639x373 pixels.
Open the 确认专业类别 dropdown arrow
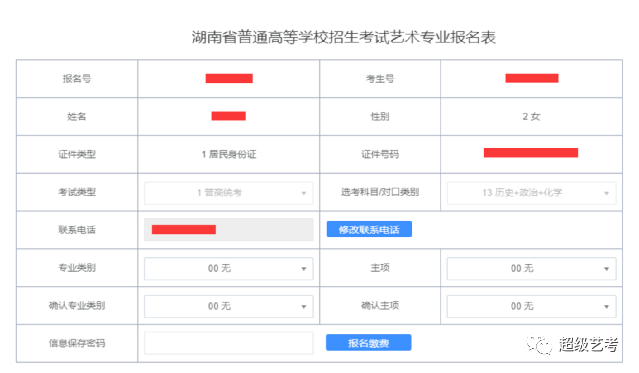coord(304,307)
